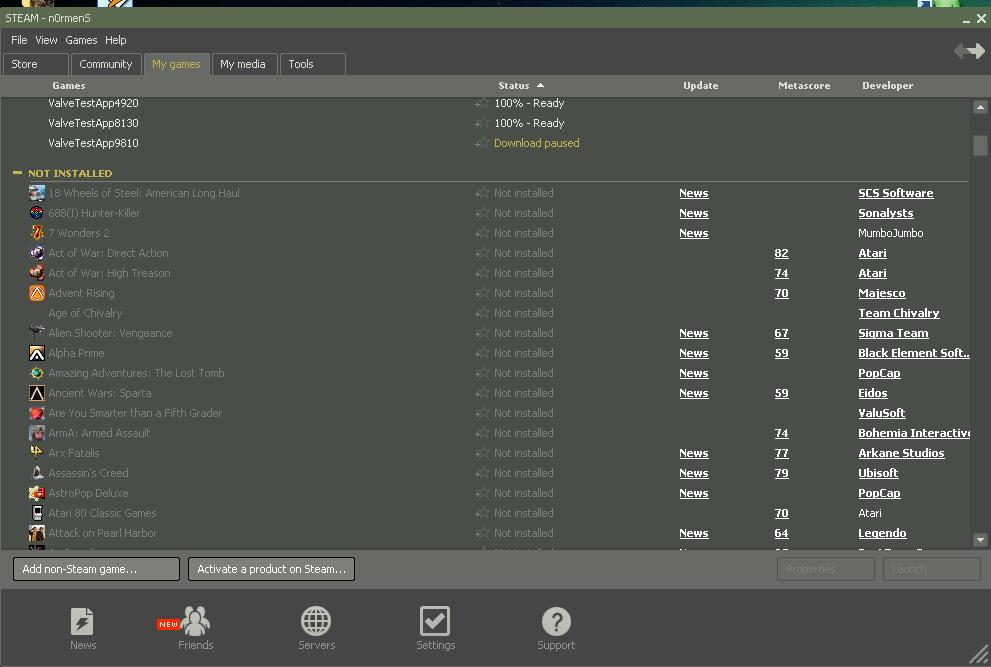The image size is (991, 667).
Task: Click the games list scrollbar thumb
Action: point(980,145)
